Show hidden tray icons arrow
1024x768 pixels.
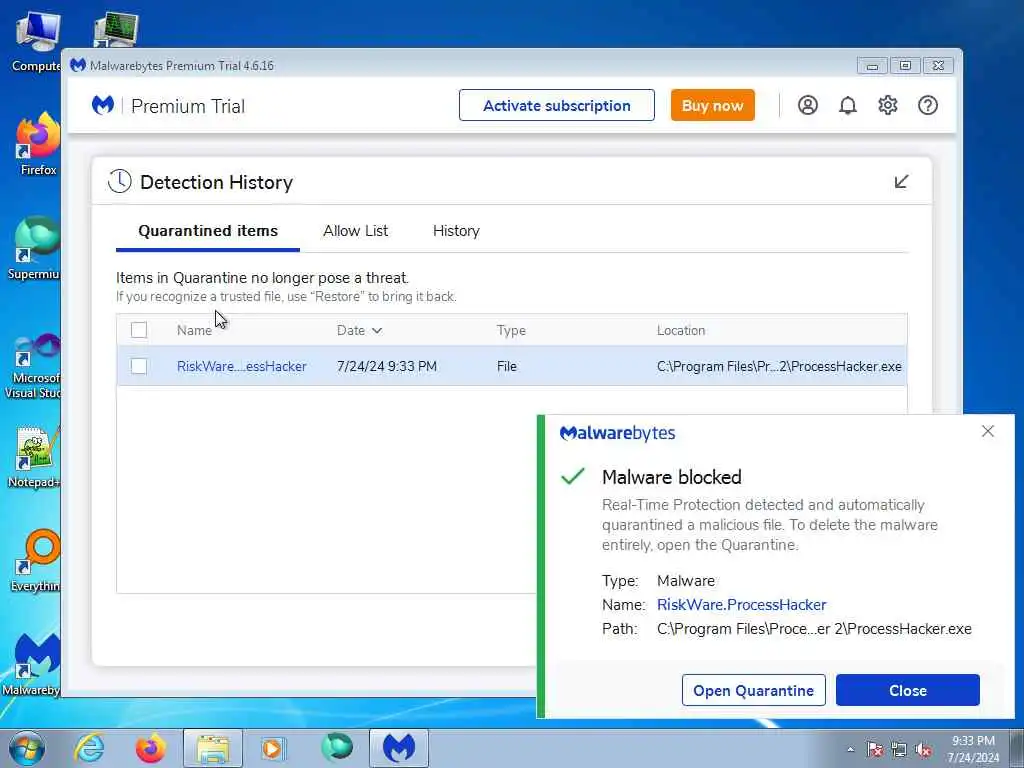pyautogui.click(x=850, y=750)
